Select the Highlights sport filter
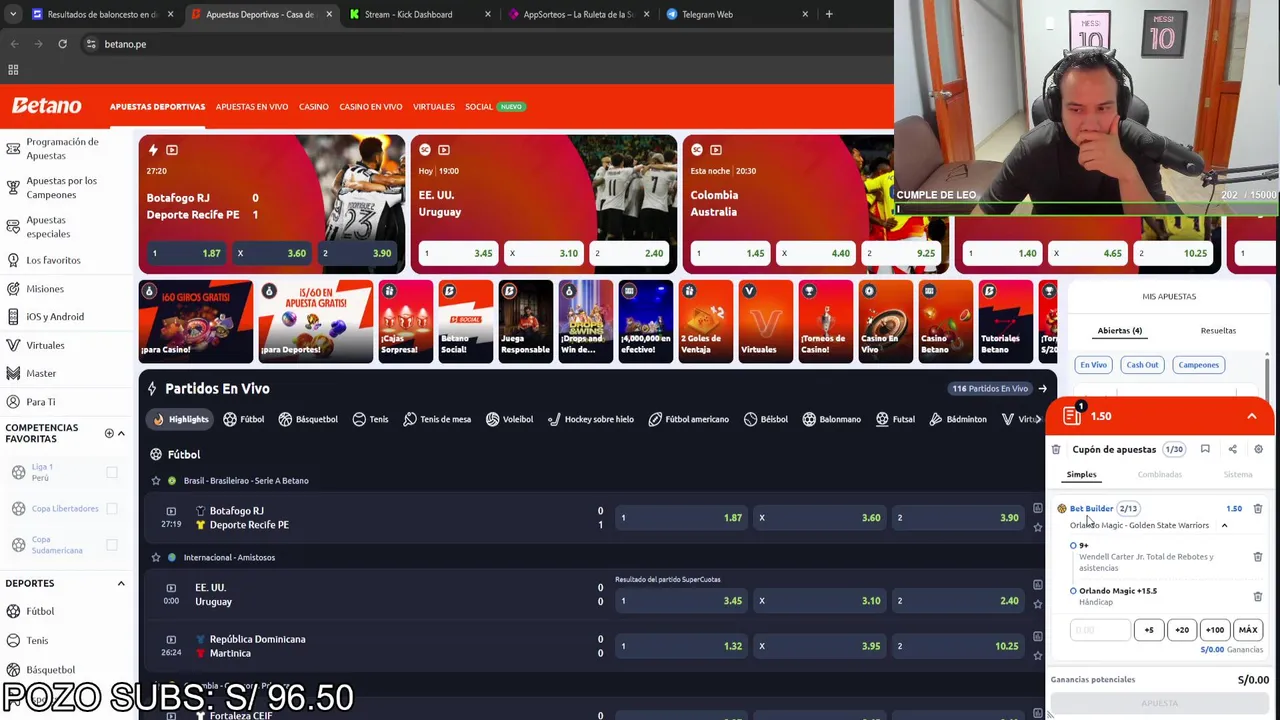The width and height of the screenshot is (1280, 720). [181, 420]
